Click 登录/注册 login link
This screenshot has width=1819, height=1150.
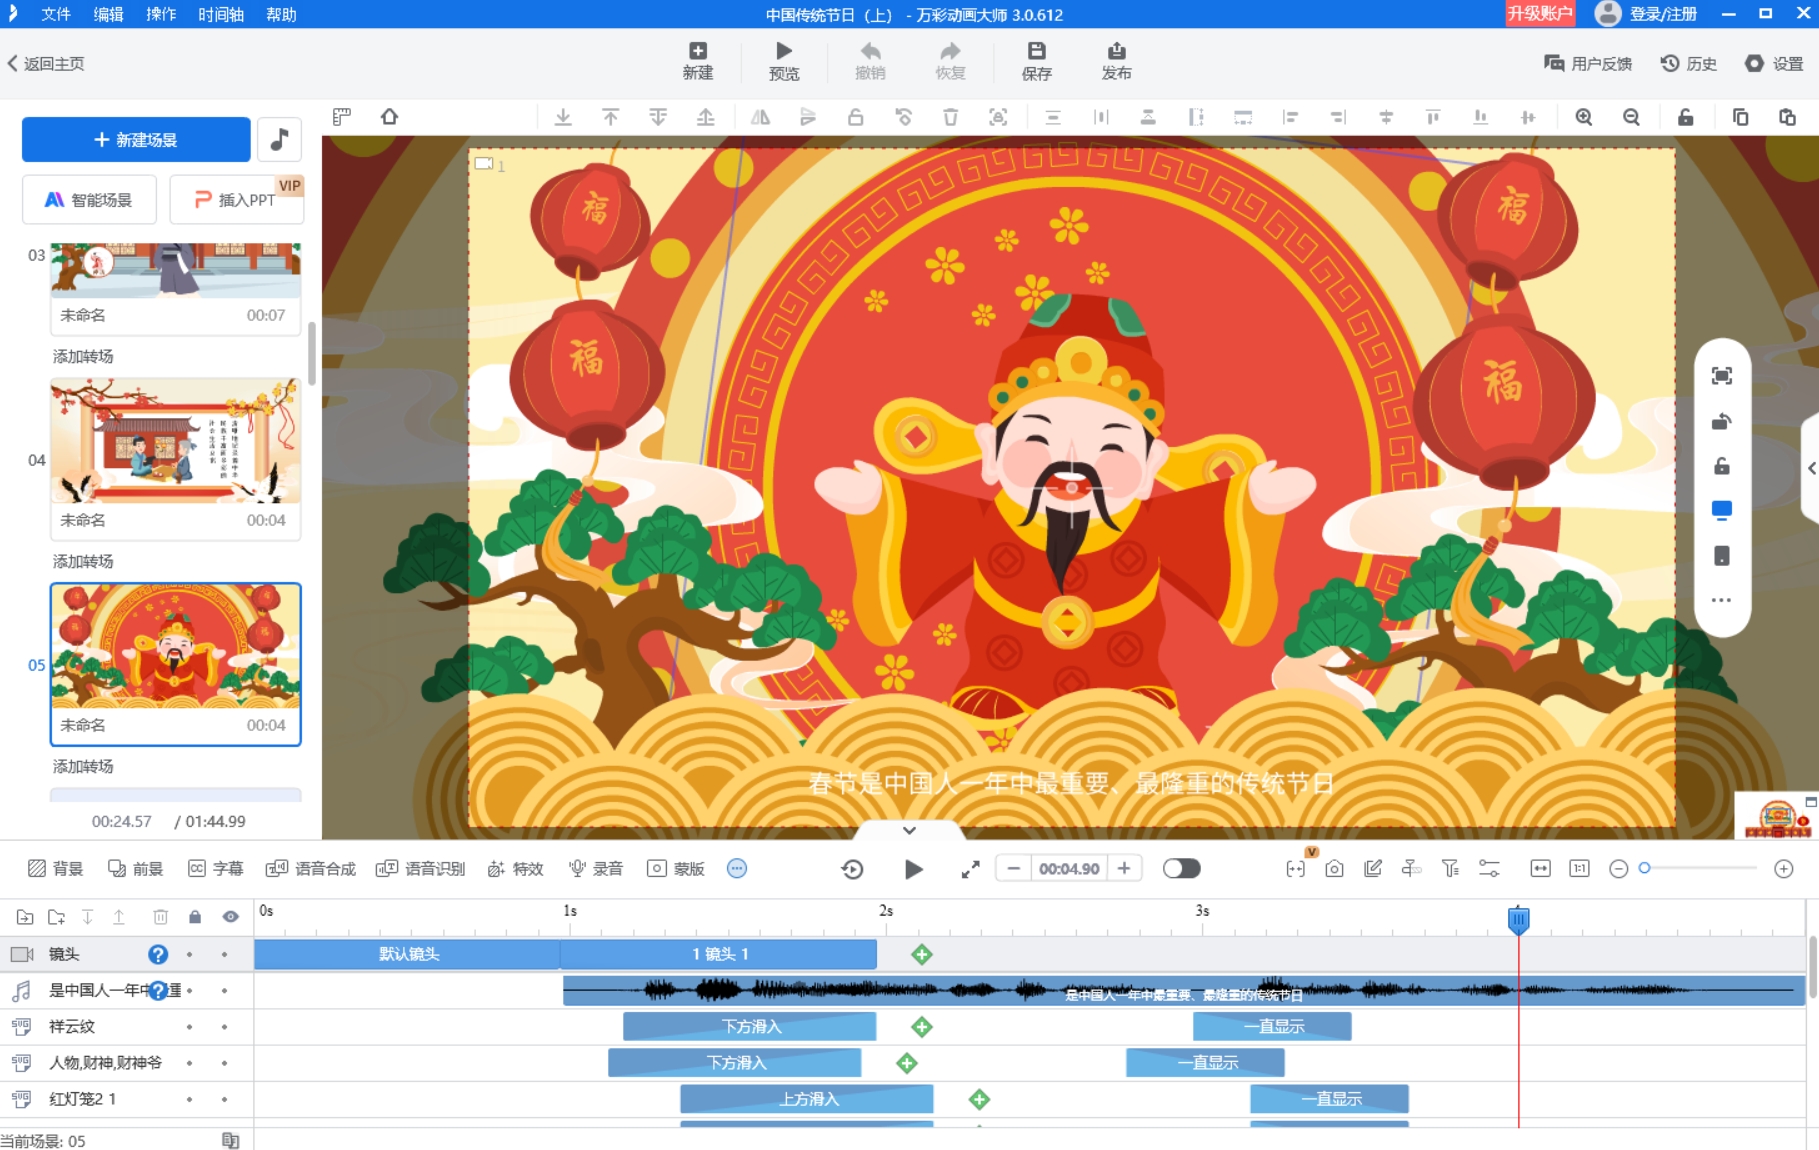1663,14
